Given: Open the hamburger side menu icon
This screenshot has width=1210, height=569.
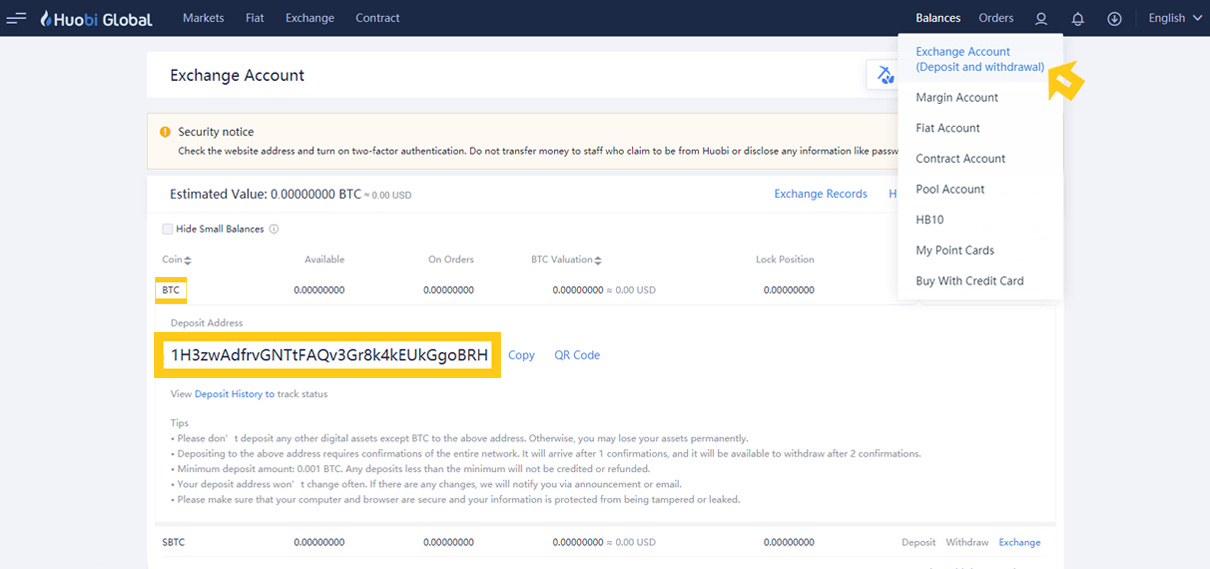Looking at the screenshot, I should (16, 18).
